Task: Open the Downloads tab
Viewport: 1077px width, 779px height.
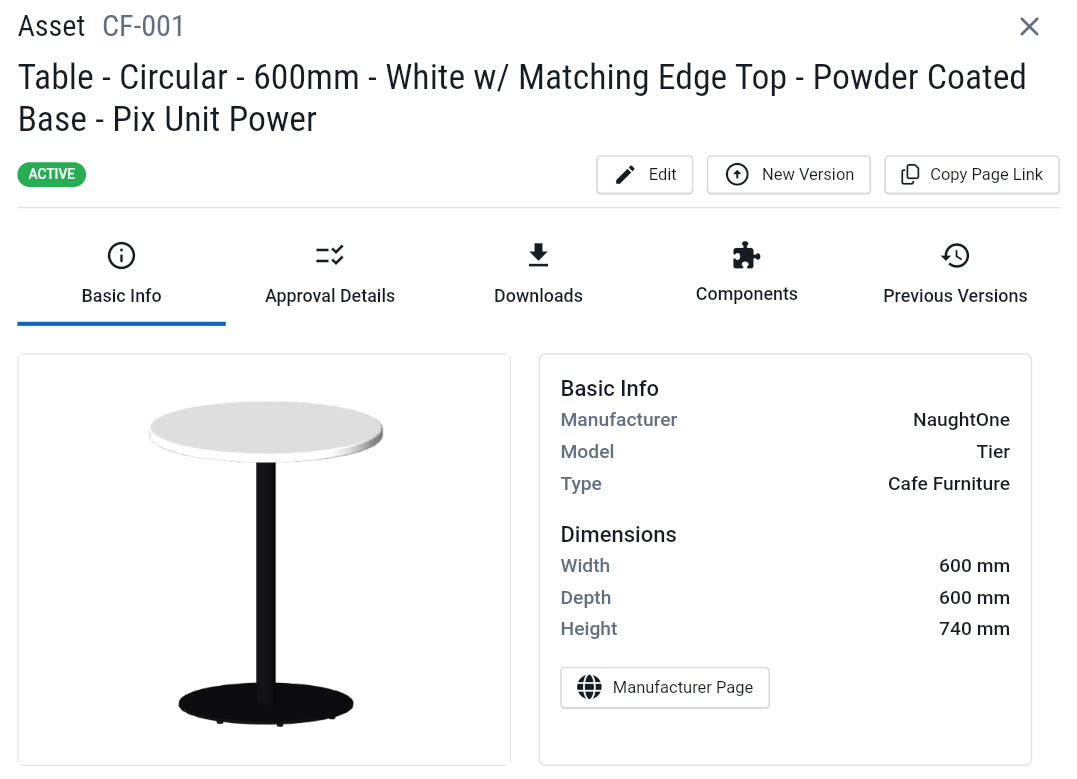Action: pyautogui.click(x=538, y=296)
